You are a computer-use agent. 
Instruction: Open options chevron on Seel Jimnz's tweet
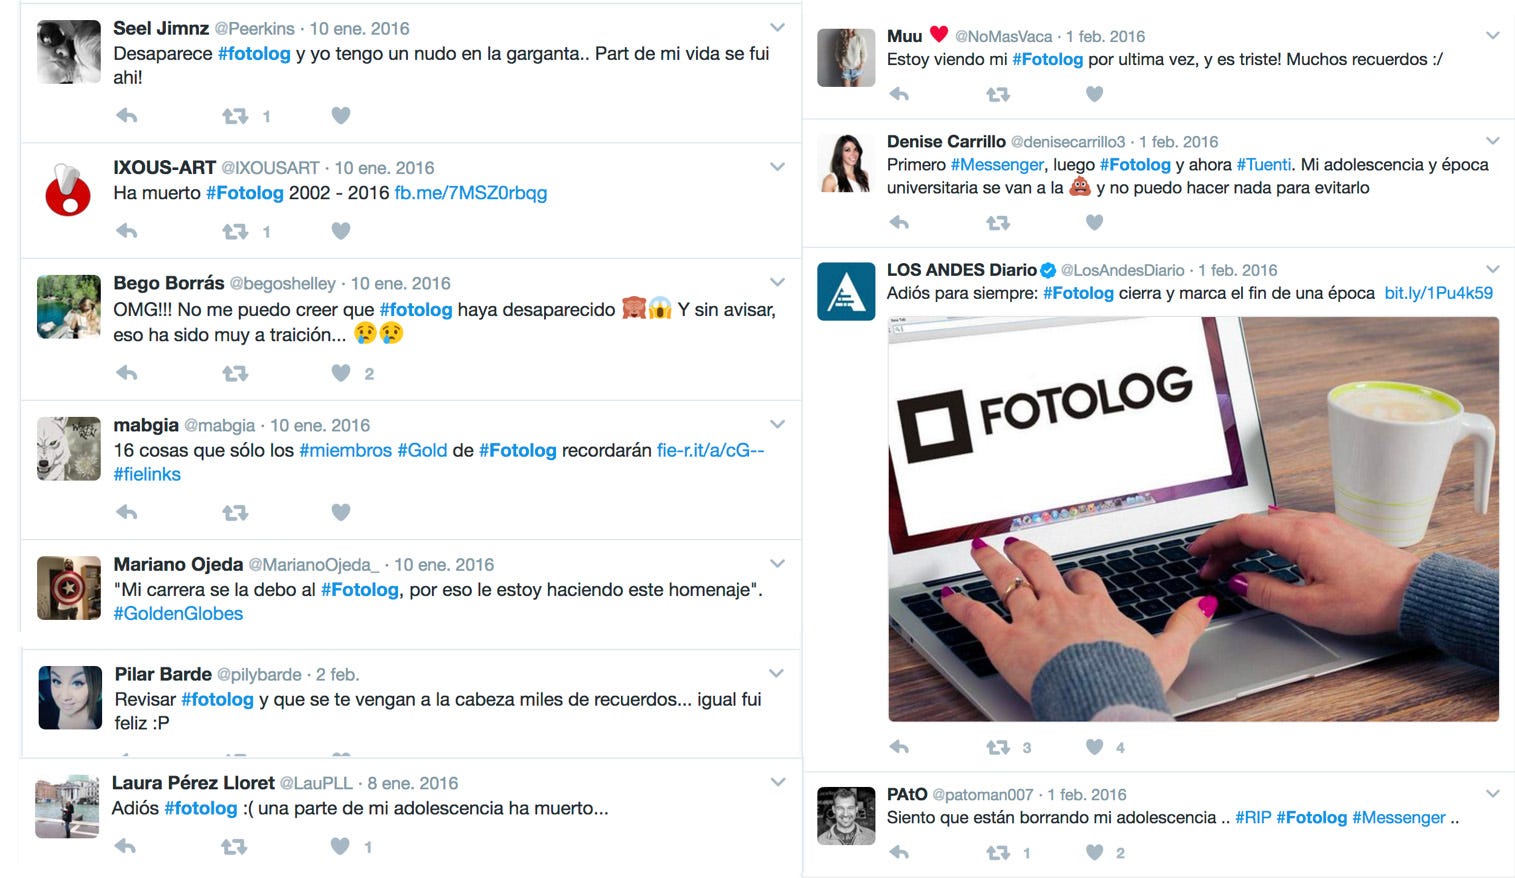(x=777, y=27)
